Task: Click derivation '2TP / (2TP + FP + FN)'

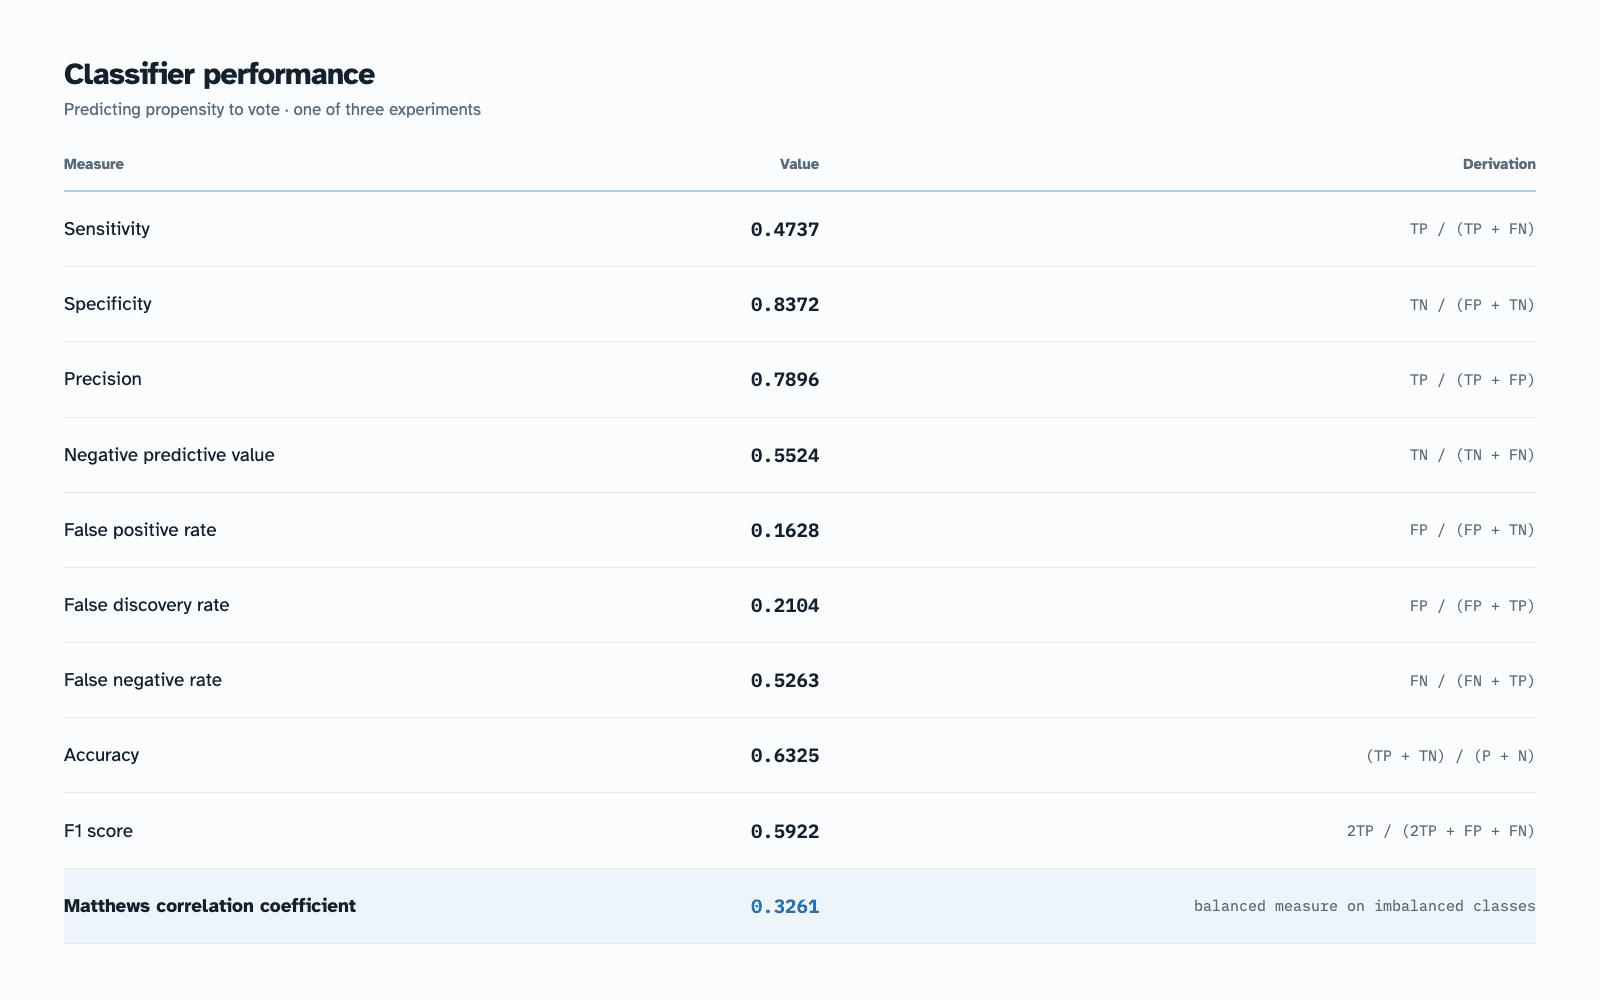Action: [1441, 831]
